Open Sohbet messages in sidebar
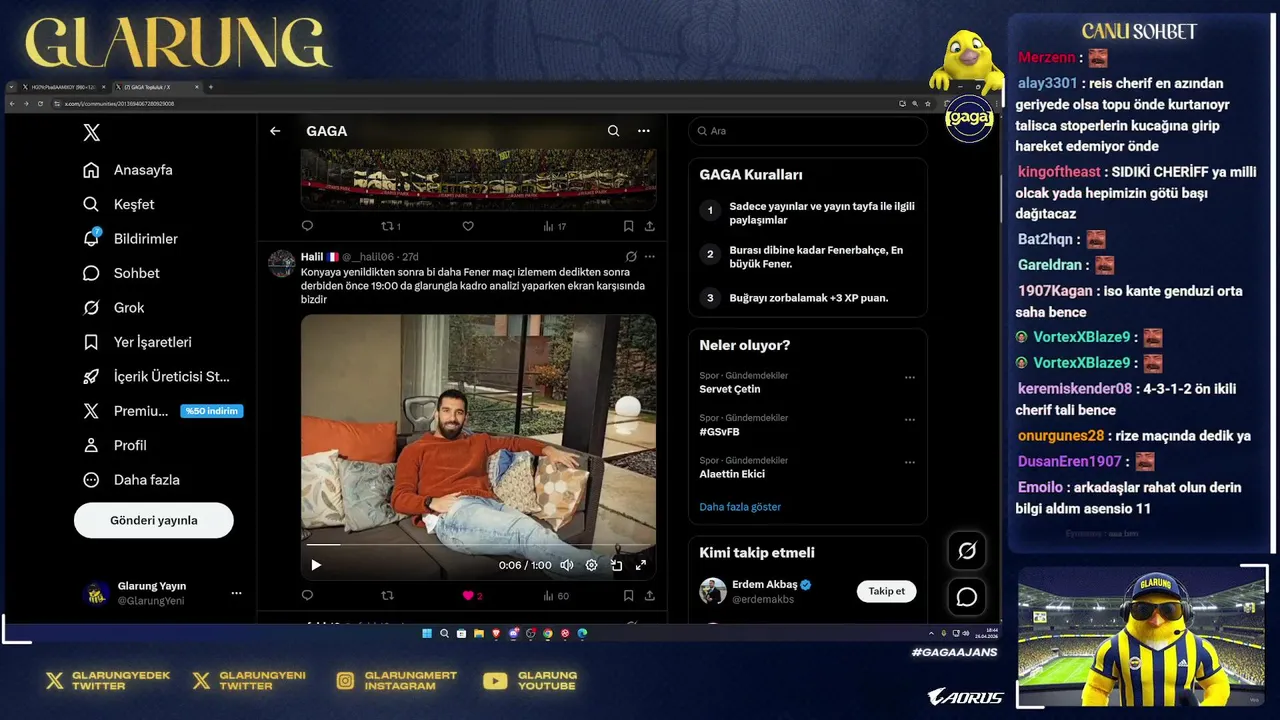This screenshot has height=720, width=1280. 121,273
